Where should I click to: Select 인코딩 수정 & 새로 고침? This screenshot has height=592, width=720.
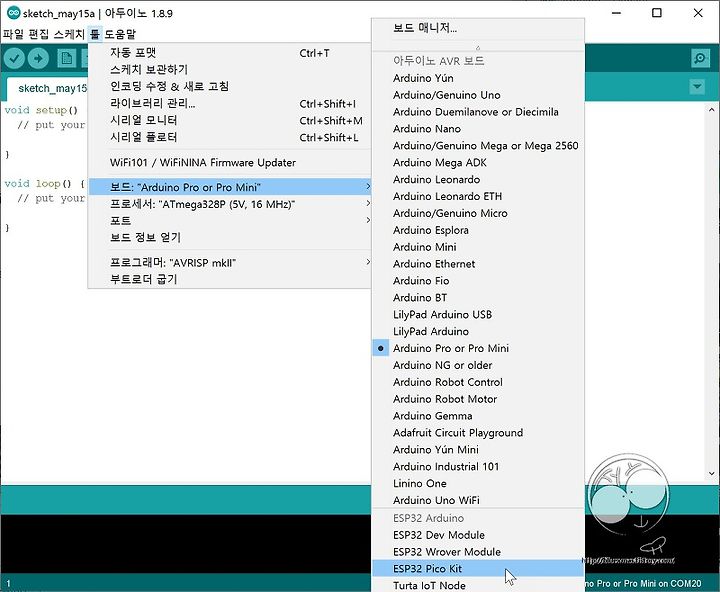coord(229,86)
